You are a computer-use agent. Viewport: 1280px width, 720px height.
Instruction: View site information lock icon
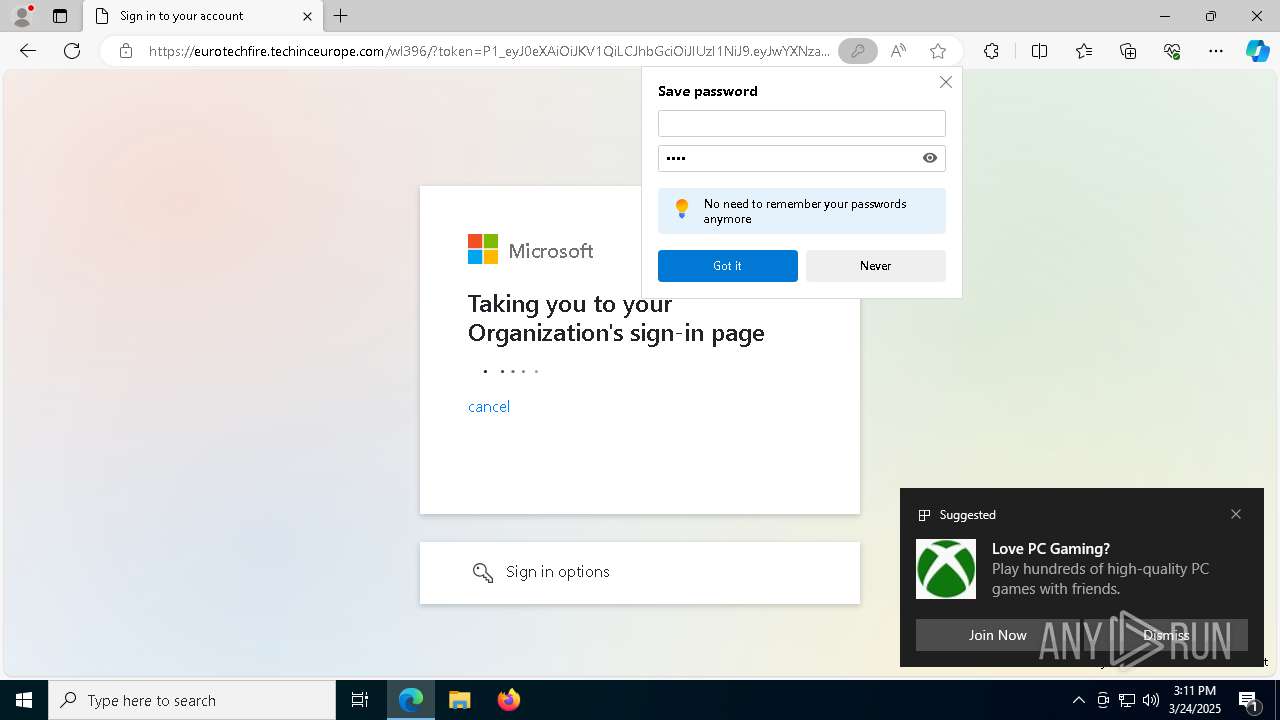(x=126, y=51)
